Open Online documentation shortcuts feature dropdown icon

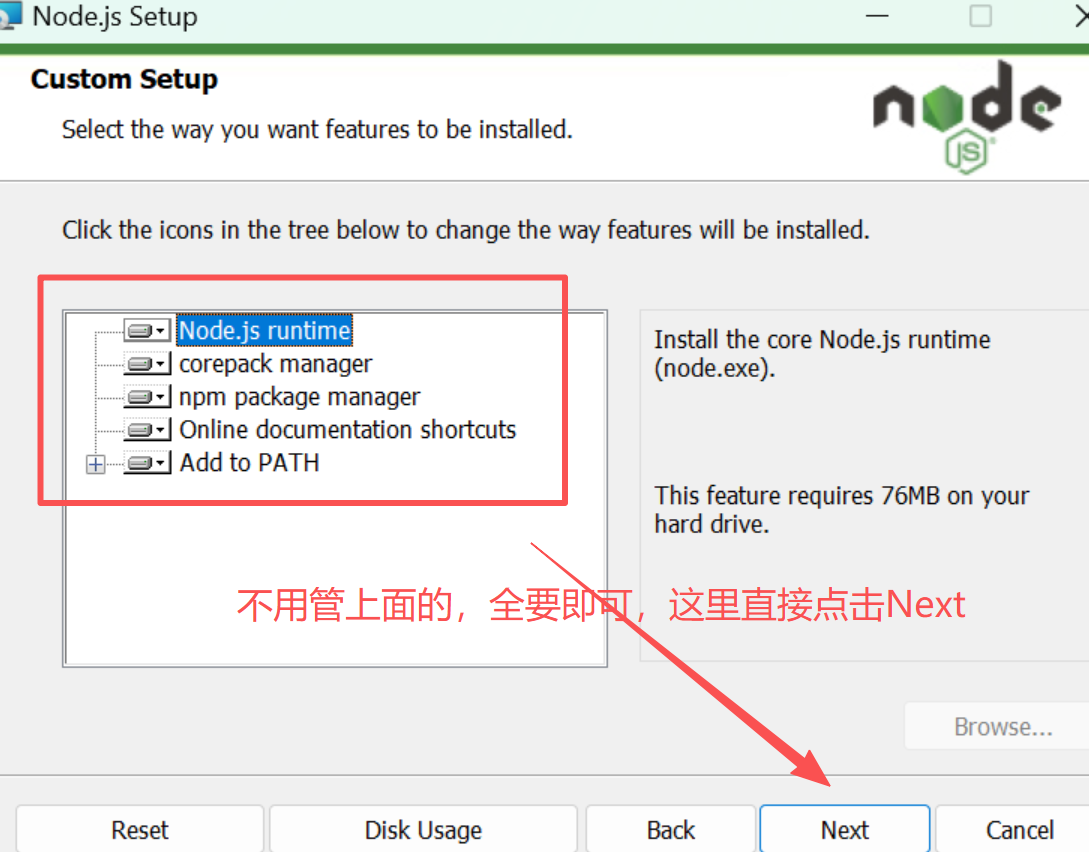point(147,430)
